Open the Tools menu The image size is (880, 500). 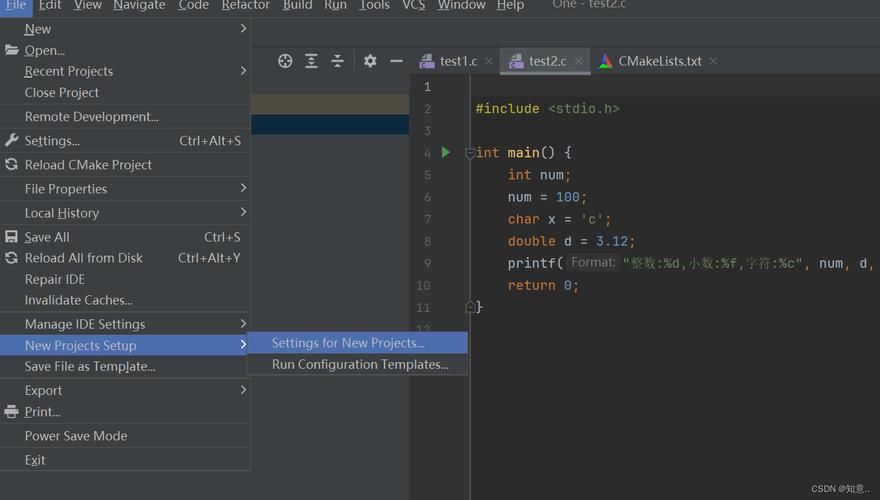click(x=374, y=5)
